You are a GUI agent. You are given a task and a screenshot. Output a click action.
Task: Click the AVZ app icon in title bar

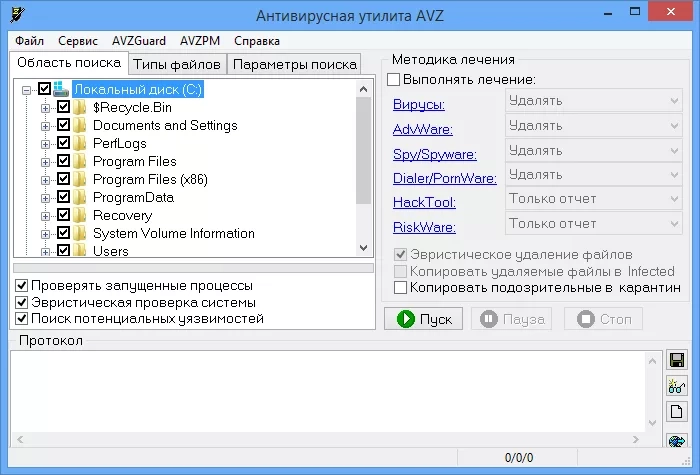(17, 15)
